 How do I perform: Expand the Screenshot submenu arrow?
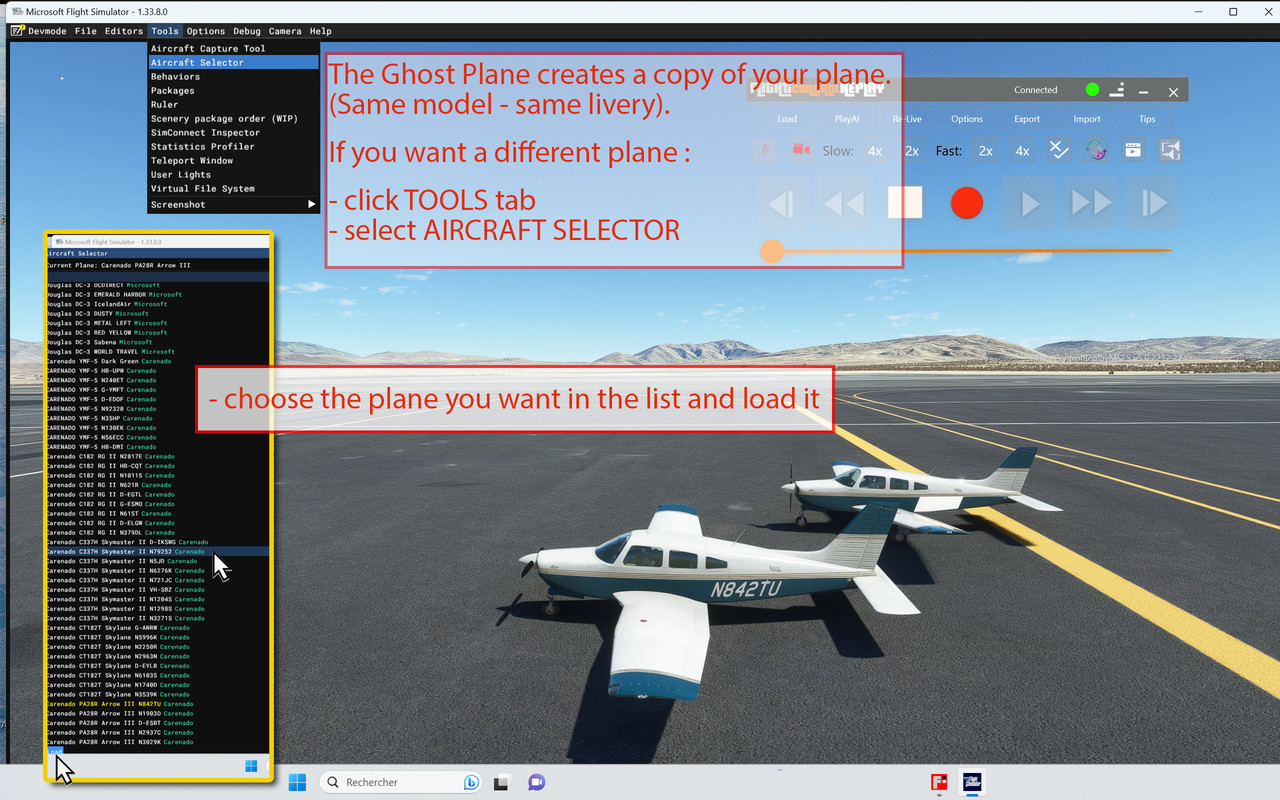[x=311, y=204]
